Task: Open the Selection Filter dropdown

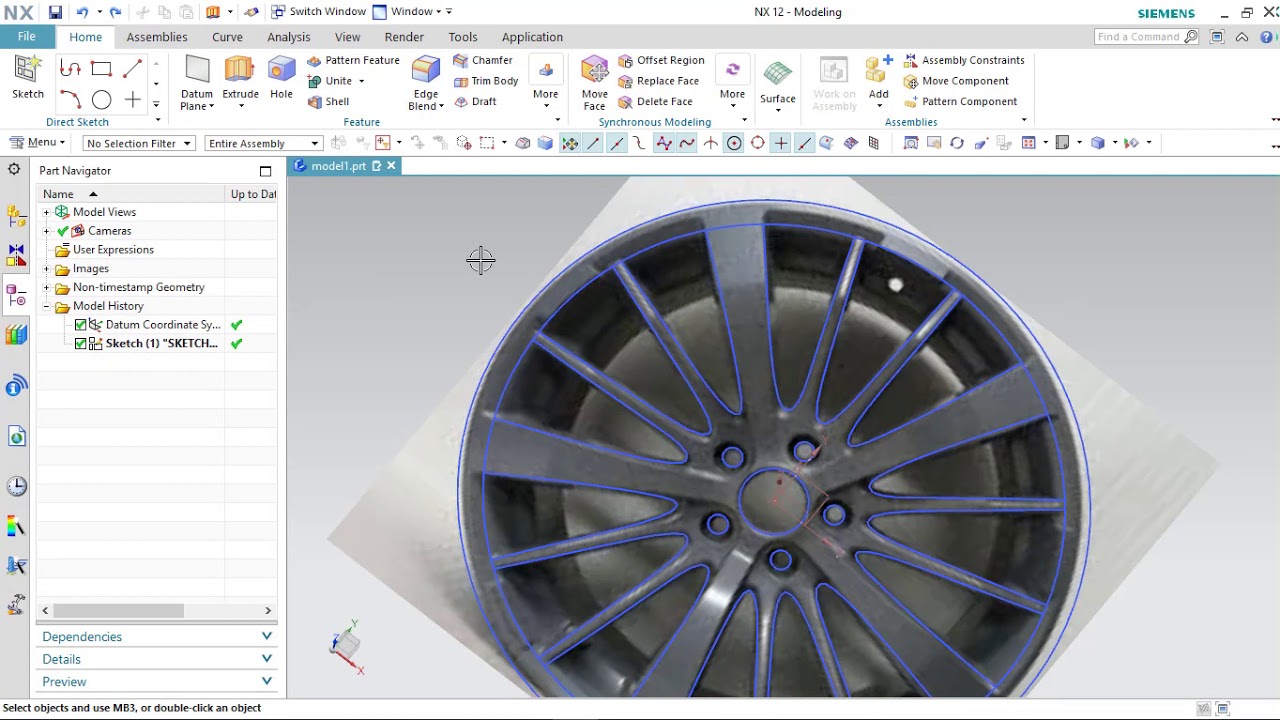Action: 138,143
